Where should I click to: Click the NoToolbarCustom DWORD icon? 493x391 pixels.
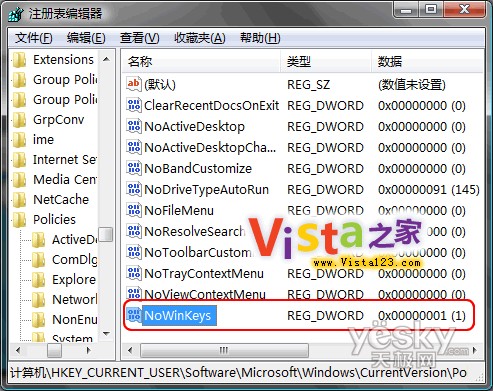pyautogui.click(x=134, y=252)
